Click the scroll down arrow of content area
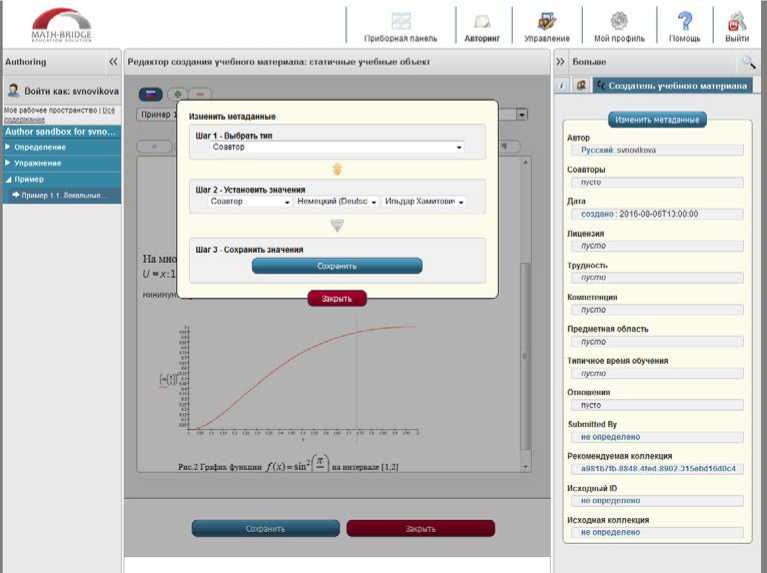767x573 pixels. click(x=525, y=467)
